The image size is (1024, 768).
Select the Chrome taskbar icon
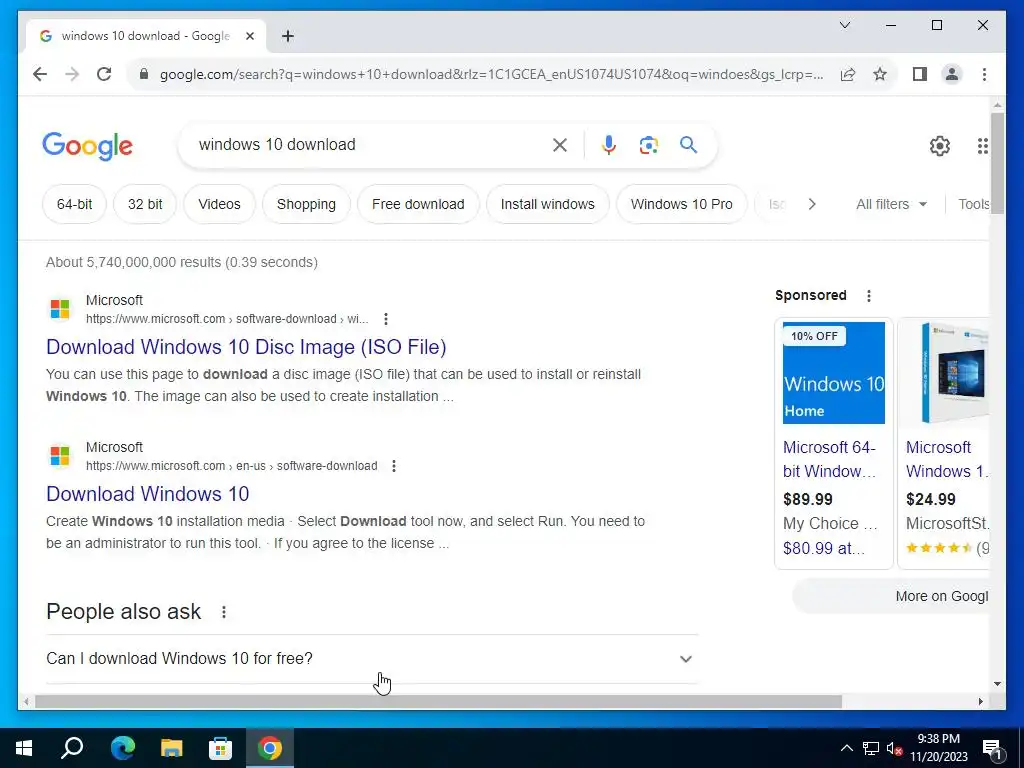click(x=269, y=748)
